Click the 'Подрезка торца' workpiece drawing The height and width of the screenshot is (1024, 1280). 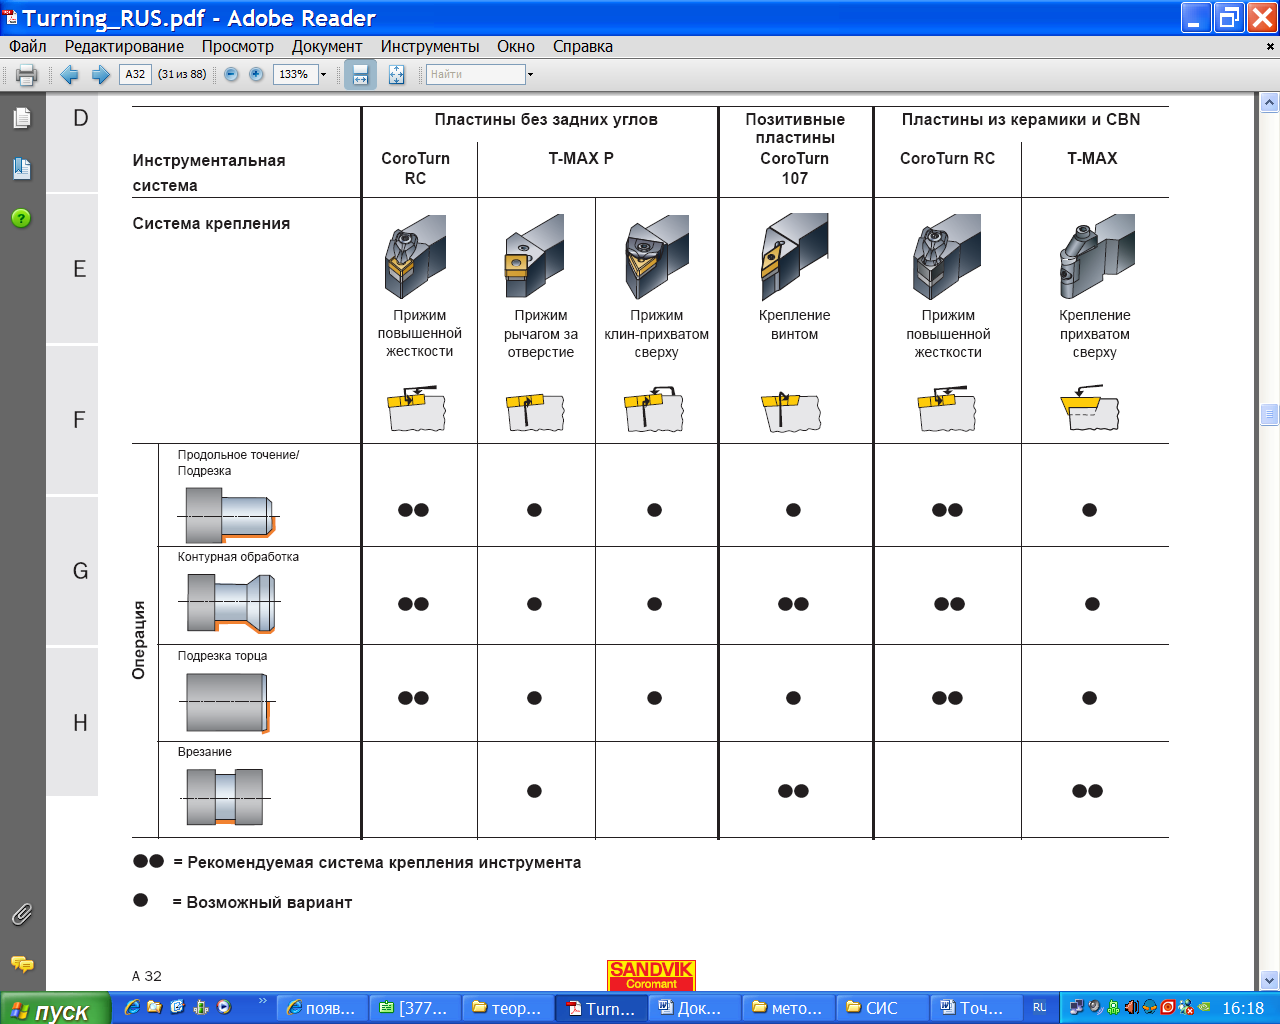pos(228,703)
